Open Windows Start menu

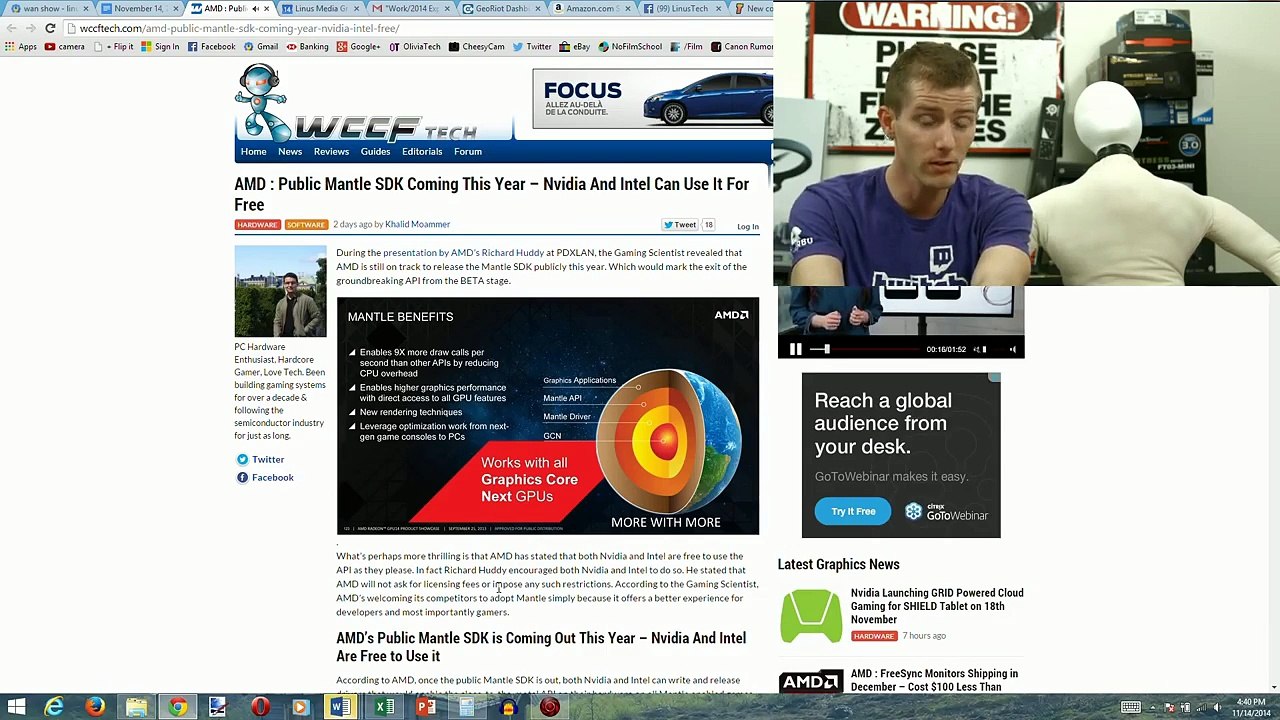[17, 708]
